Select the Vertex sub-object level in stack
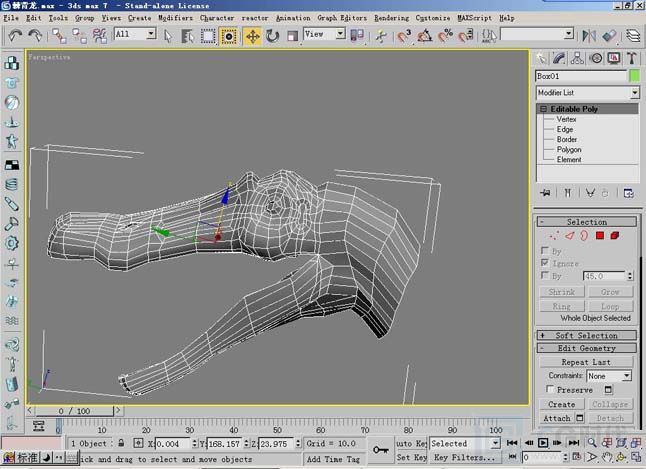This screenshot has height=469, width=646. pos(566,119)
